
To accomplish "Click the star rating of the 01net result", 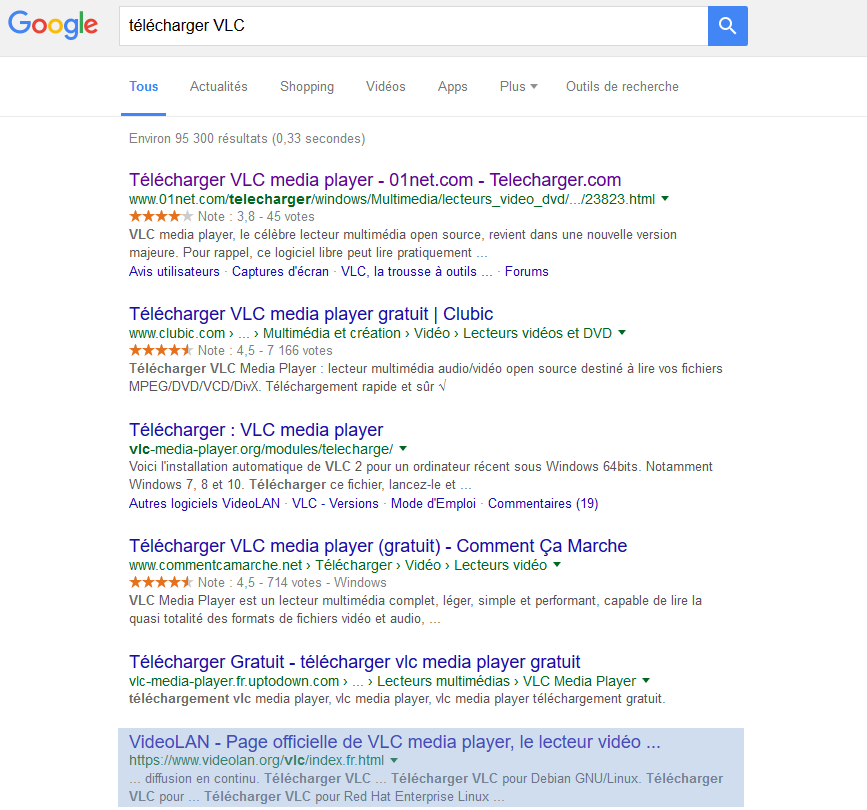I will tap(161, 216).
